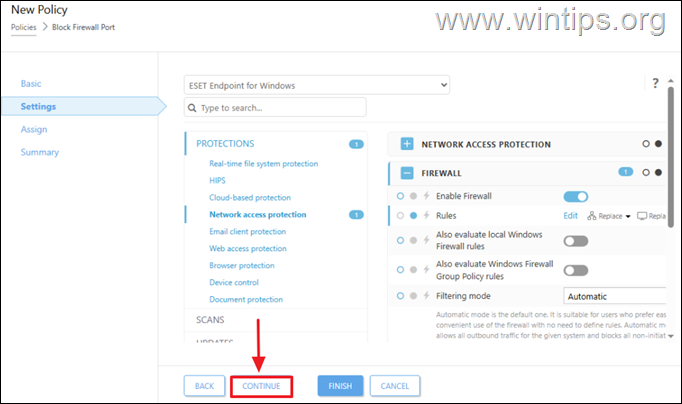Open the Summary step
This screenshot has width=682, height=404.
tap(40, 152)
